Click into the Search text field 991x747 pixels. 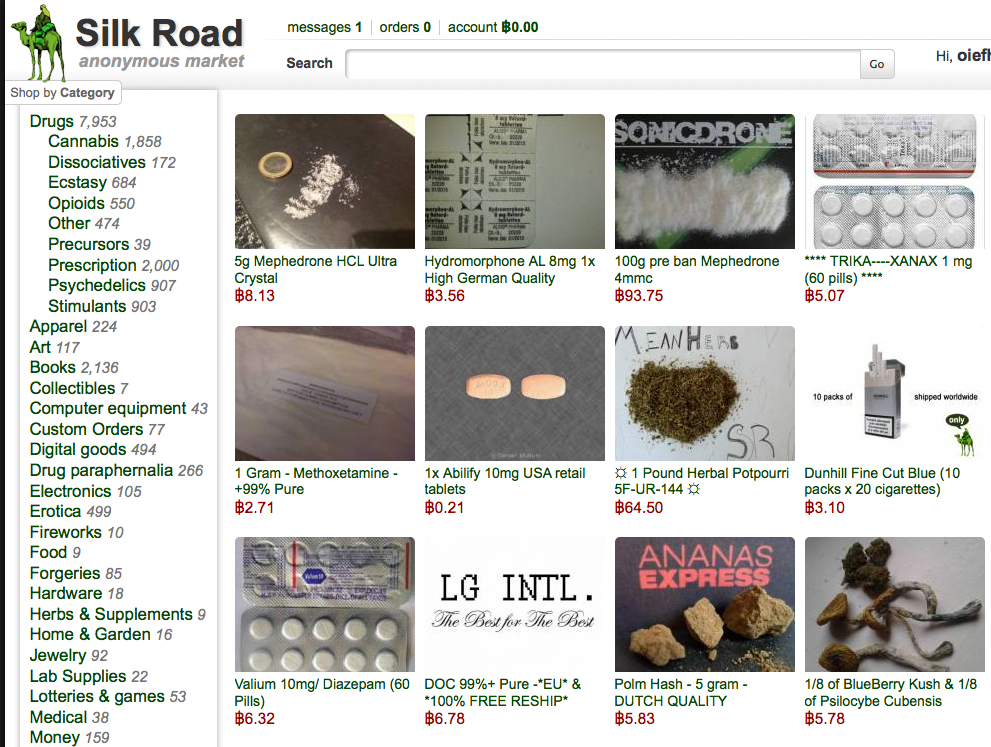603,64
